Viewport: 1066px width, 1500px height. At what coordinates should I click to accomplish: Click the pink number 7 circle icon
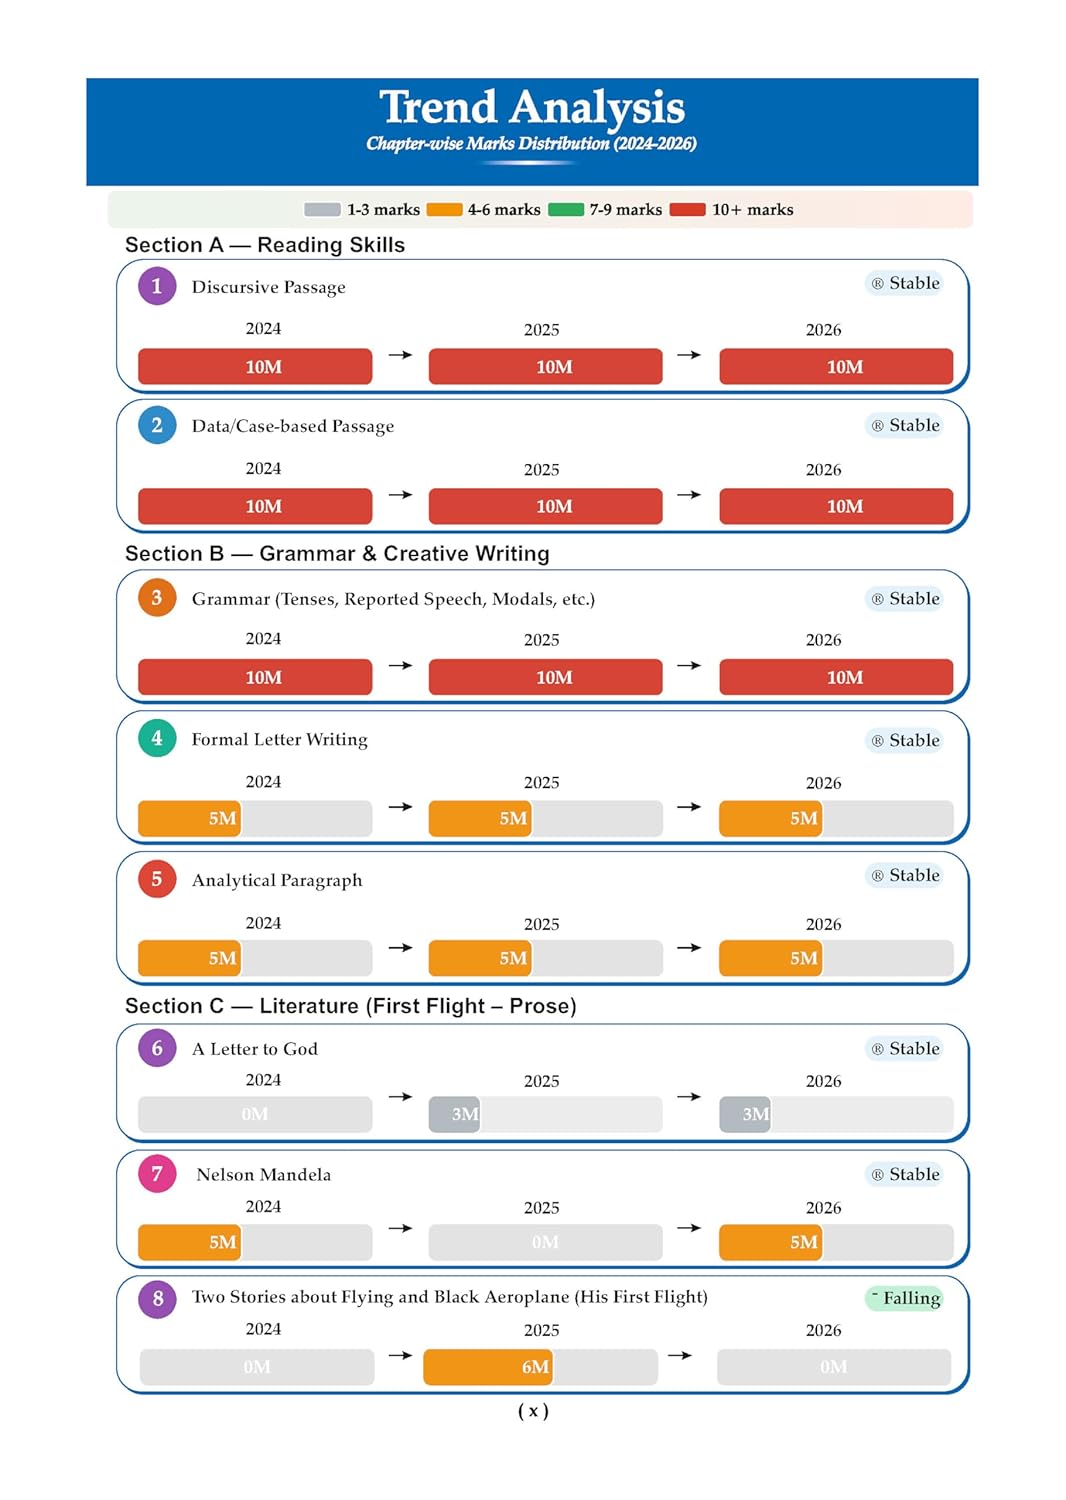[157, 1174]
